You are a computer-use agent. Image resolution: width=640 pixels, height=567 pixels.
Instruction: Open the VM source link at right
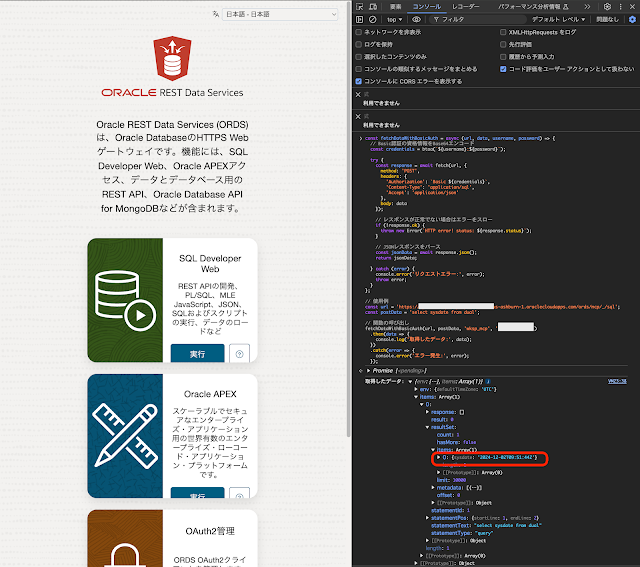point(617,381)
